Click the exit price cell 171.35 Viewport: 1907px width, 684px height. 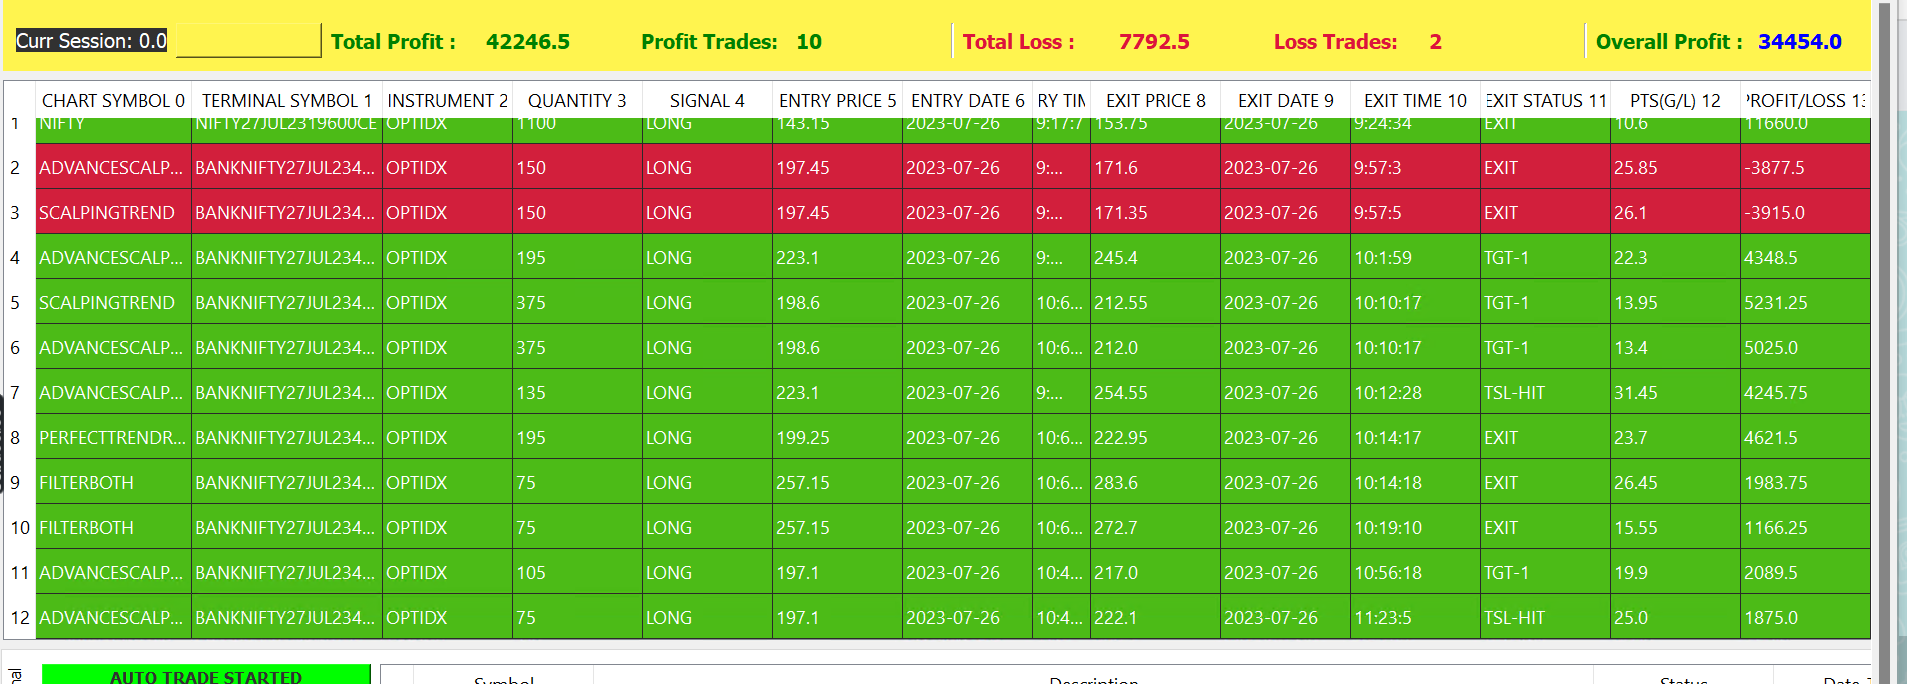click(x=1155, y=212)
